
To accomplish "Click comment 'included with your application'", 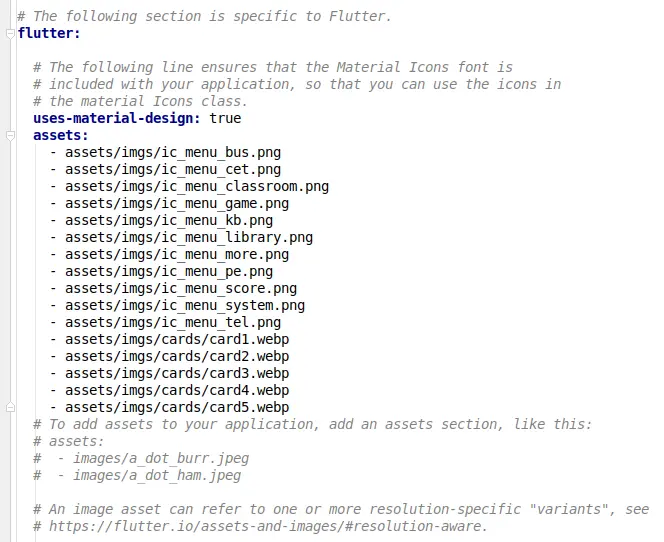I will tap(297, 84).
